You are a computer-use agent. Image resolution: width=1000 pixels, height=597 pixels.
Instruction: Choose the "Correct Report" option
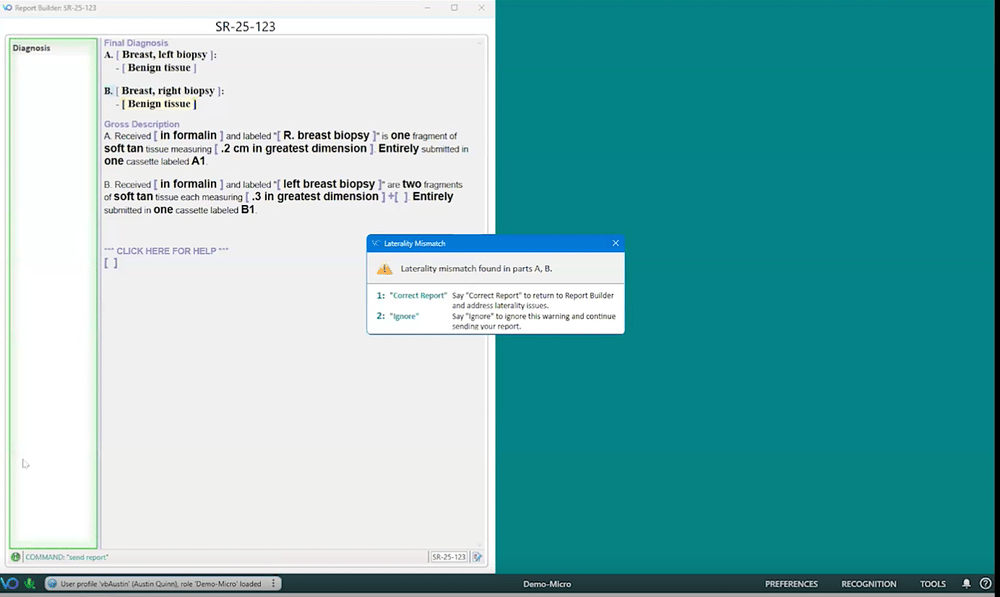coord(418,296)
